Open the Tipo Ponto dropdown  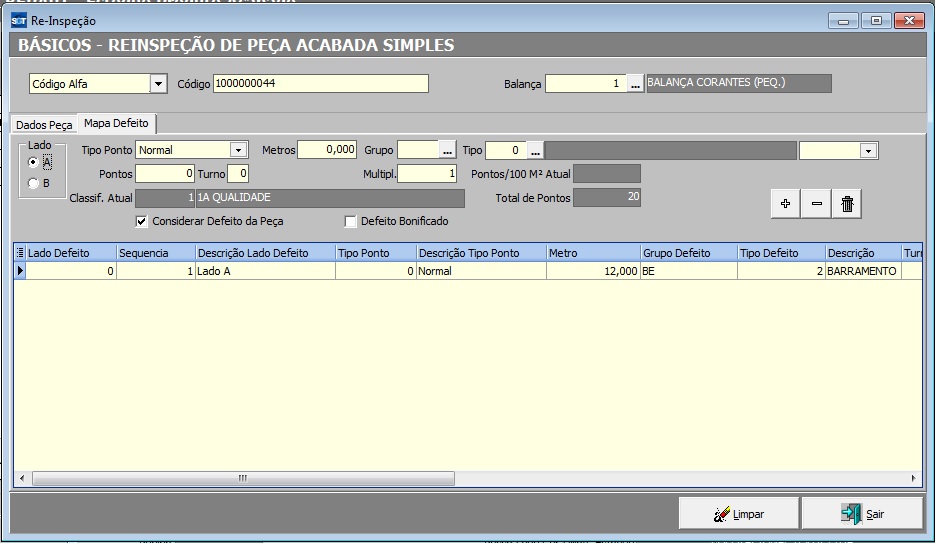click(x=238, y=150)
